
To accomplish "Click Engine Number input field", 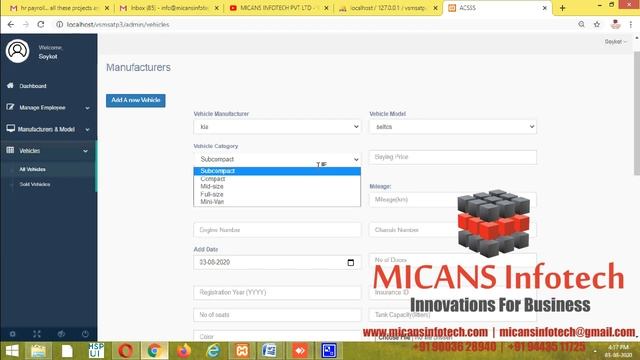I will click(x=277, y=230).
